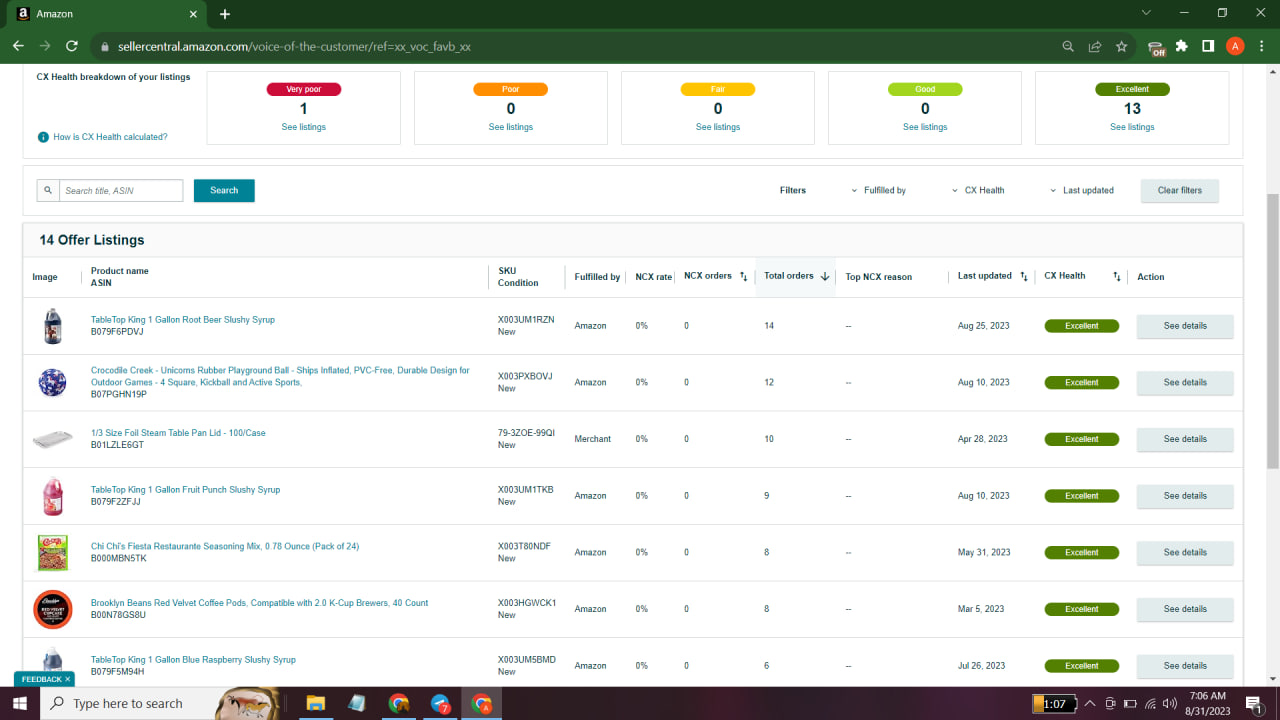Reload the Seller Central page
Screen dimensions: 1280x720
pyautogui.click(x=72, y=46)
